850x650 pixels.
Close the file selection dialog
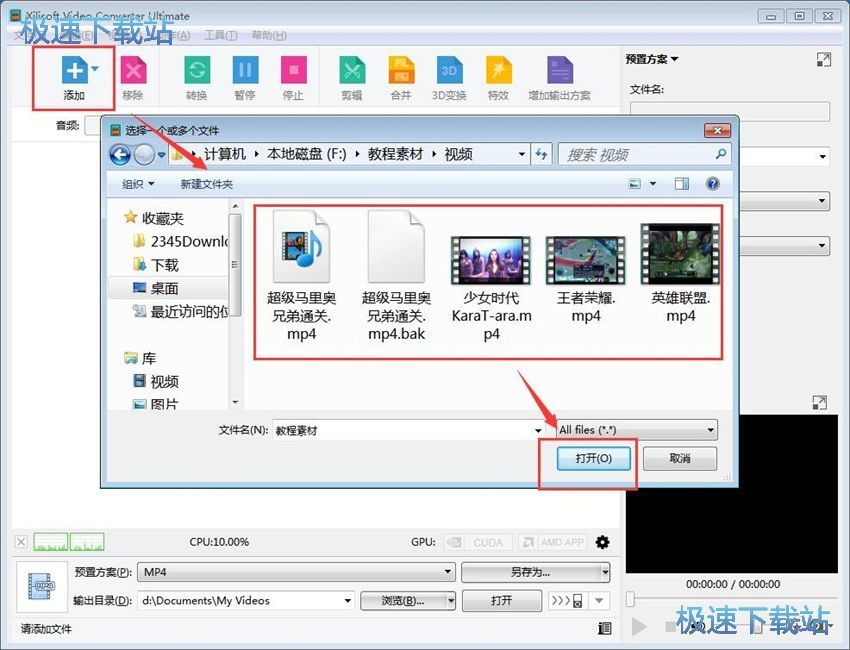[717, 131]
